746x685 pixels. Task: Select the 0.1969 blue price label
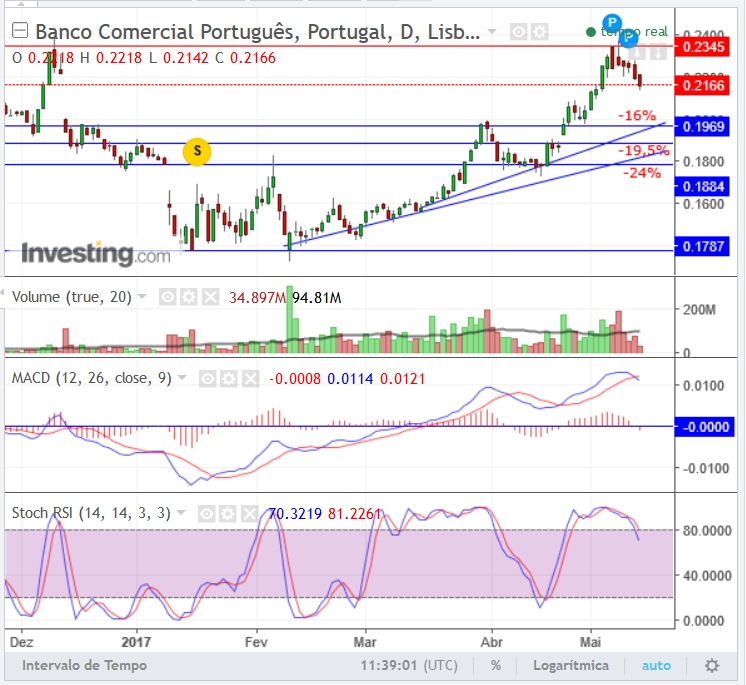pyautogui.click(x=702, y=127)
